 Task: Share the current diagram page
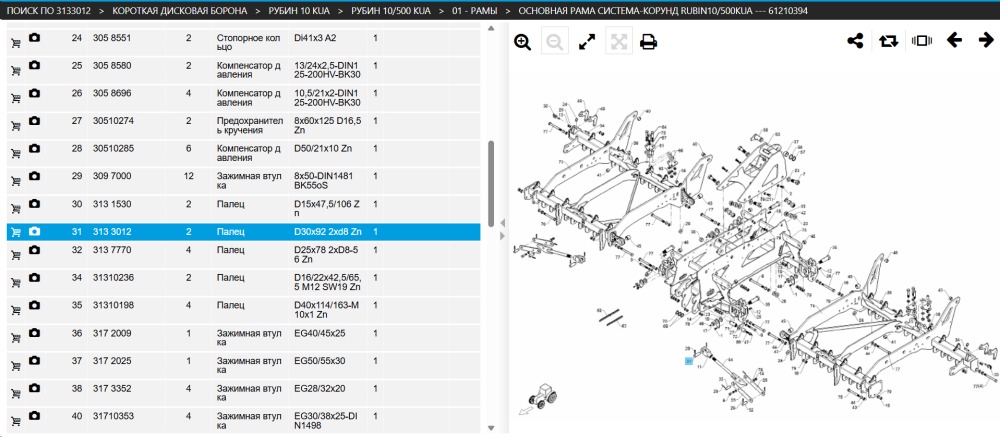click(x=855, y=41)
